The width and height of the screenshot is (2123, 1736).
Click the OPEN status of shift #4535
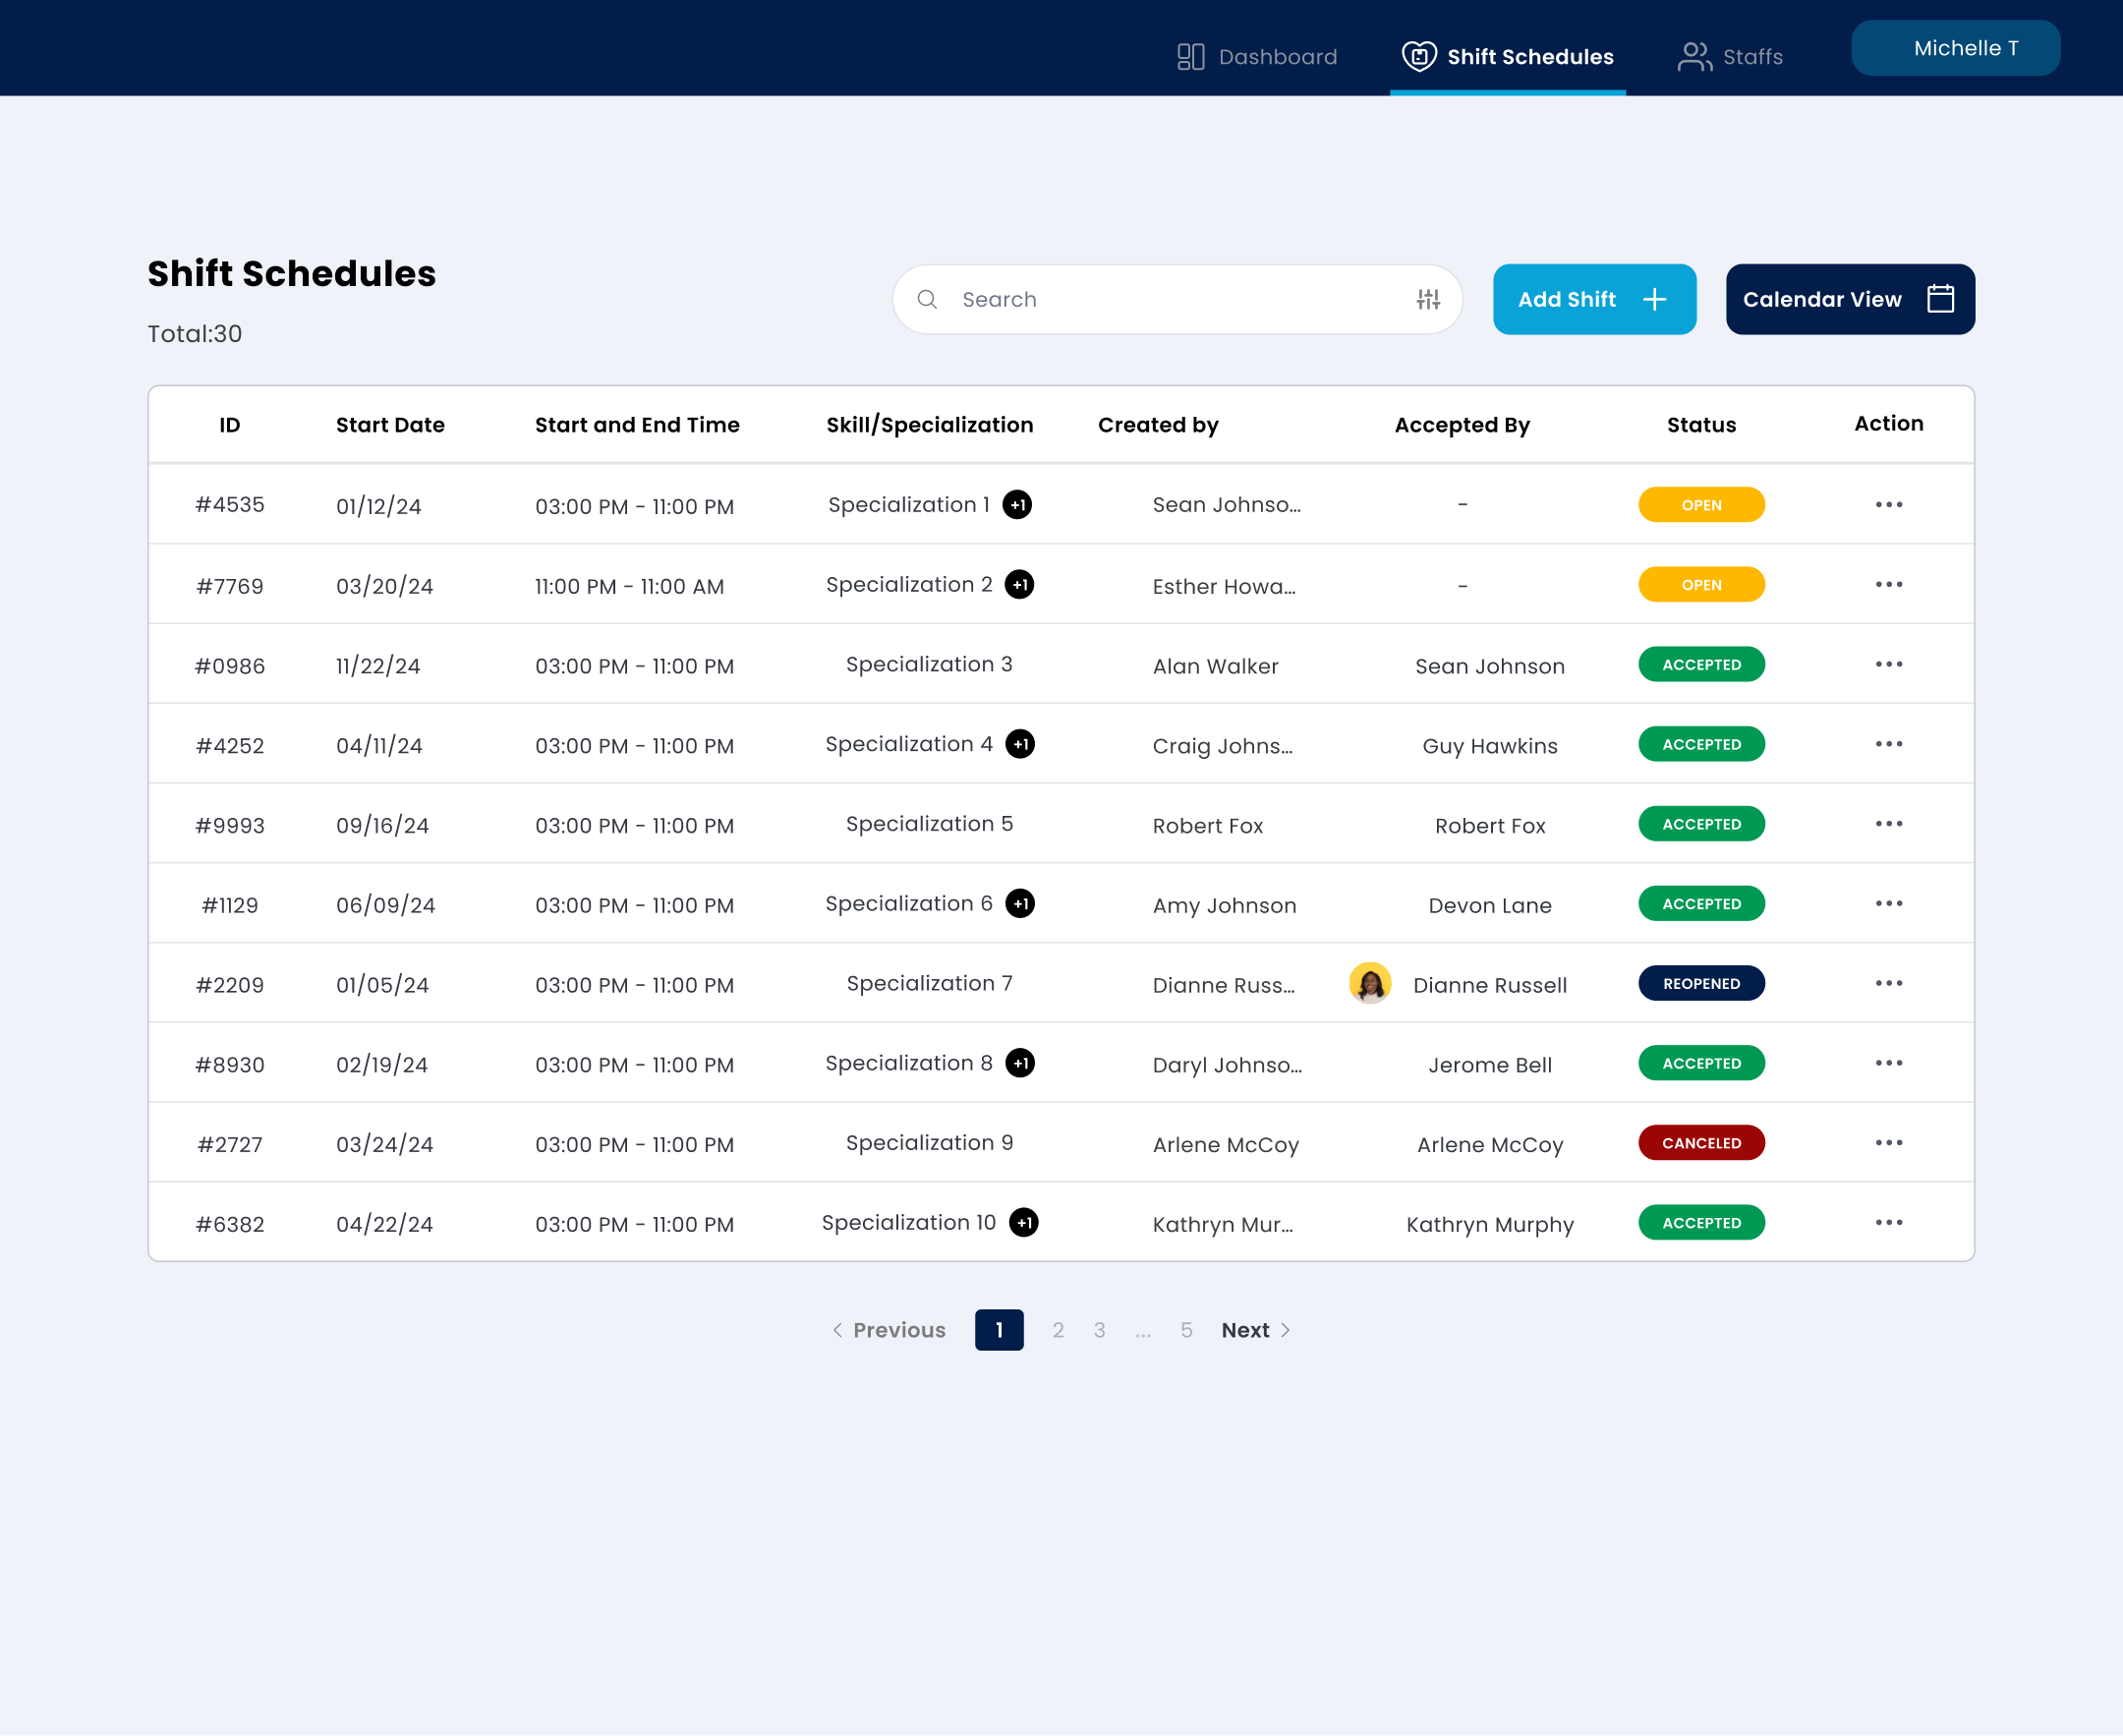pyautogui.click(x=1700, y=505)
